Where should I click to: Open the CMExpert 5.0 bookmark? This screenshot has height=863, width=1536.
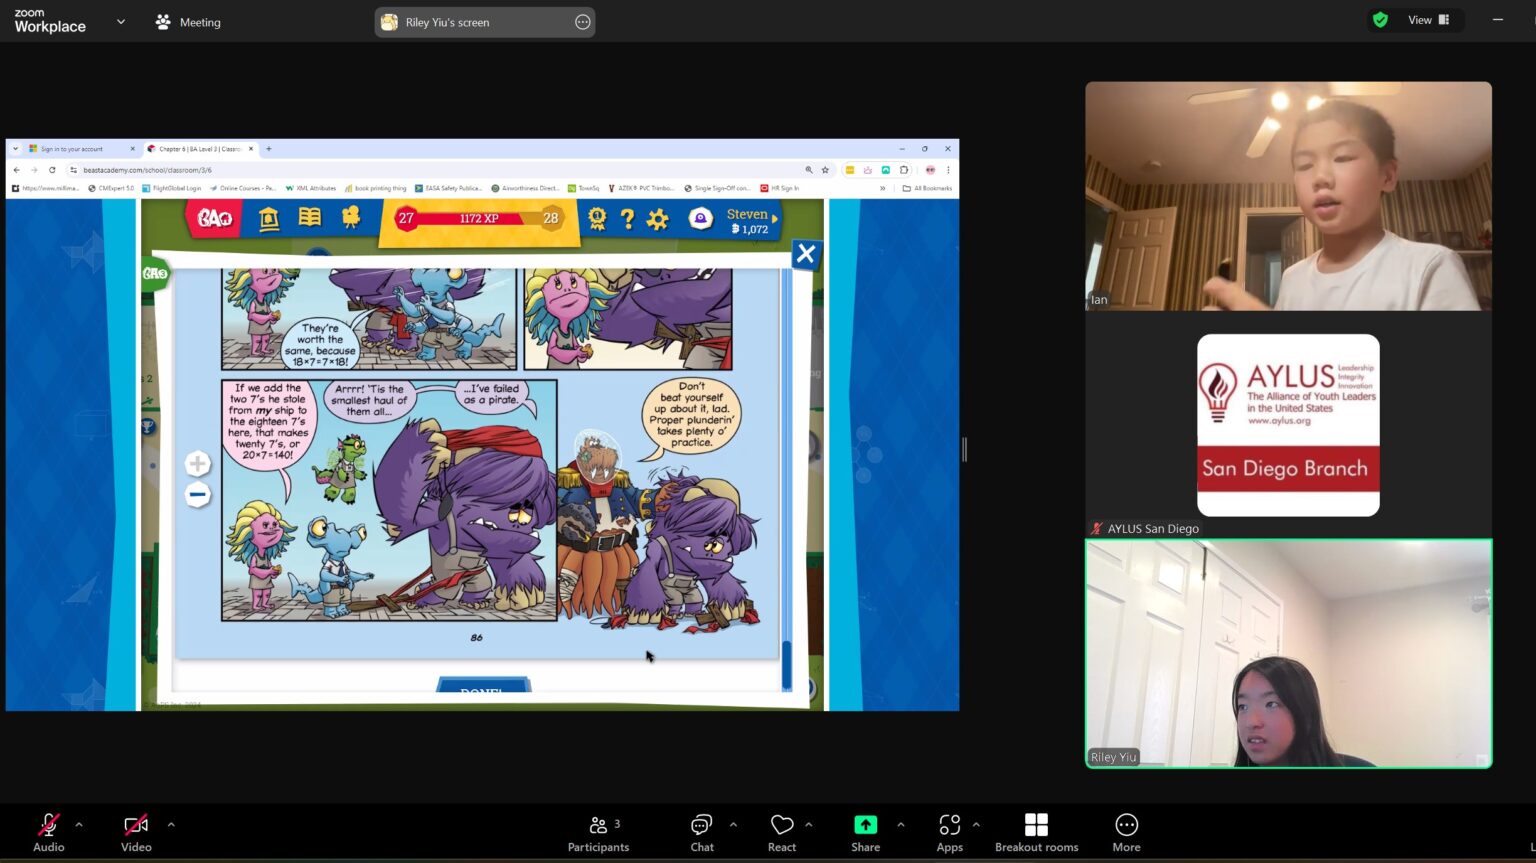click(111, 188)
